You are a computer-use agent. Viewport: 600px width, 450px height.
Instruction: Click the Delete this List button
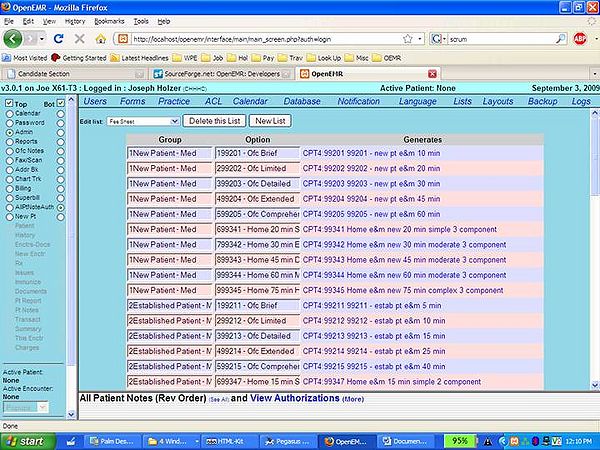tap(212, 120)
